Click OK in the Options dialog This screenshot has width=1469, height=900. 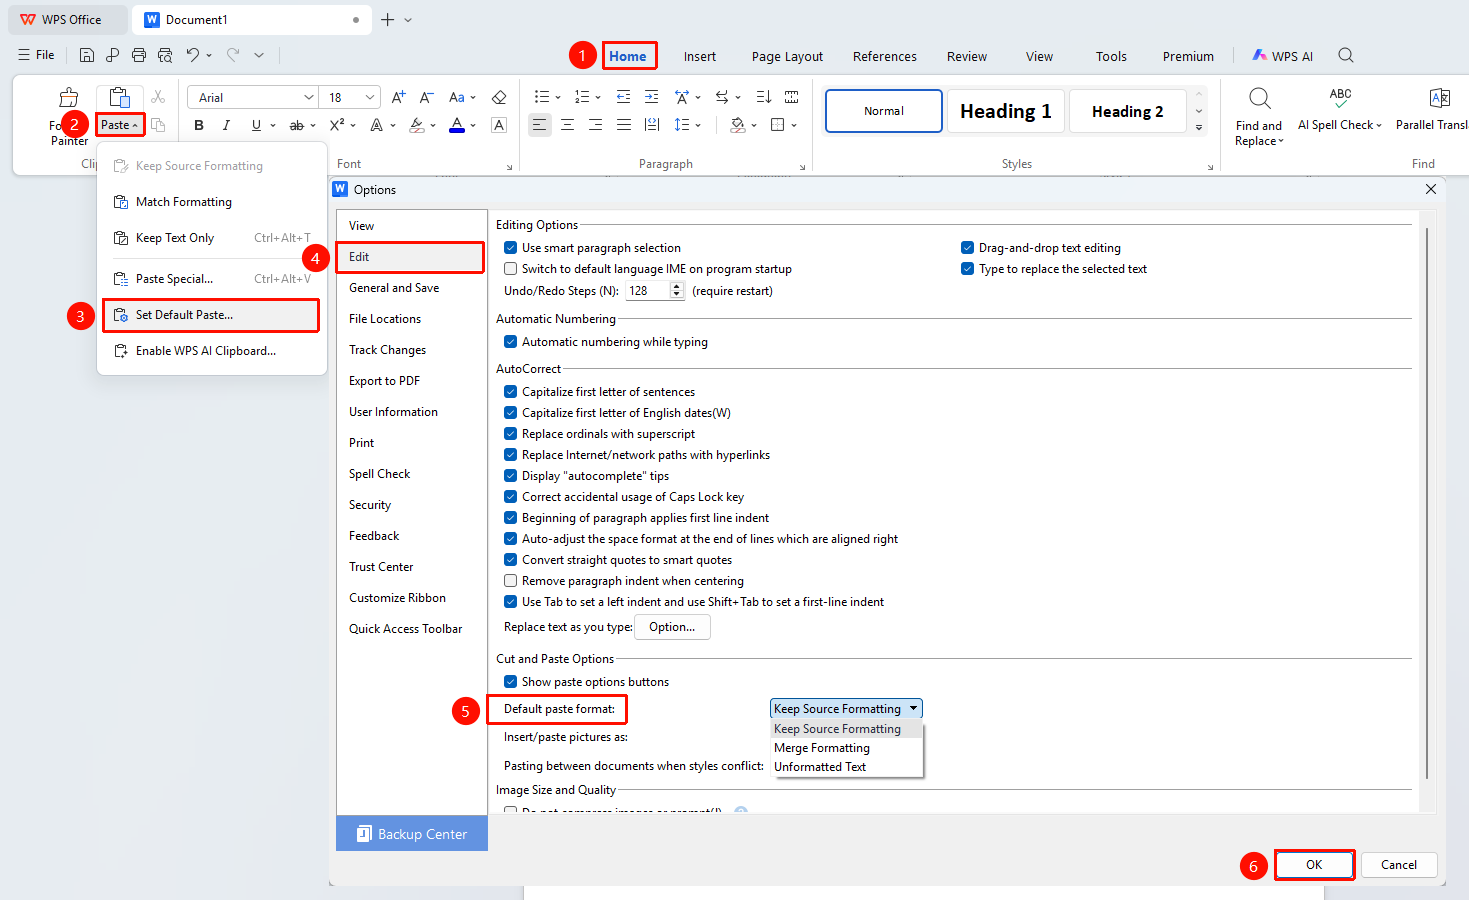[1314, 865]
